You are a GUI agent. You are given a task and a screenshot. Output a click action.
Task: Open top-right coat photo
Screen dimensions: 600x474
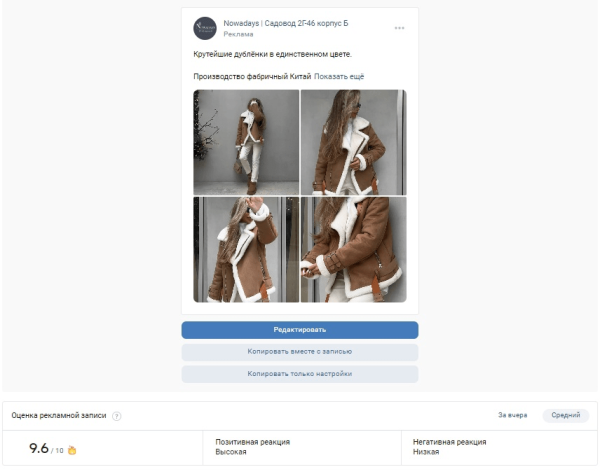point(354,142)
